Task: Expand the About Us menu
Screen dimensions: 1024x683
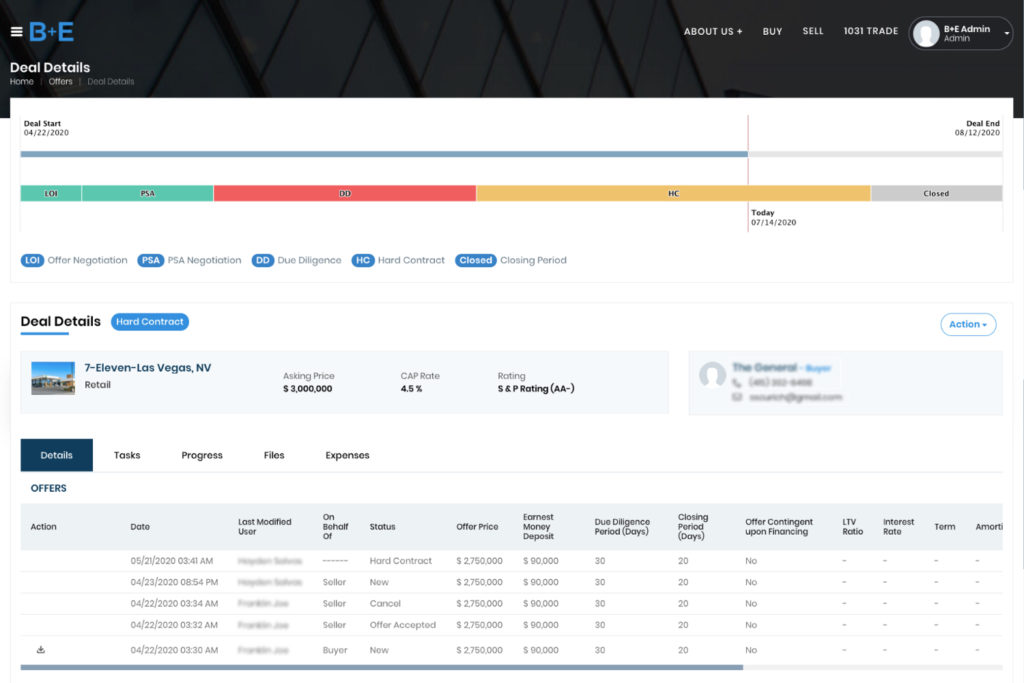Action: coord(712,32)
